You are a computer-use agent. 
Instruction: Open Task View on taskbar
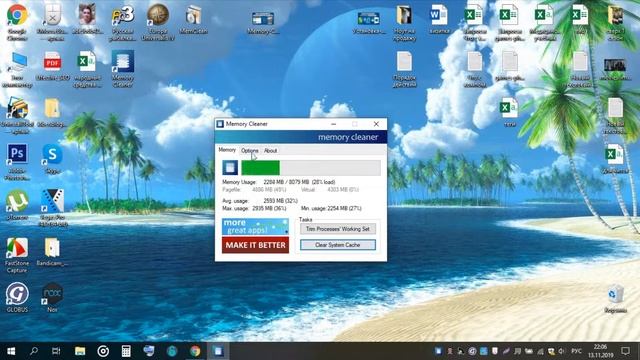(x=56, y=351)
